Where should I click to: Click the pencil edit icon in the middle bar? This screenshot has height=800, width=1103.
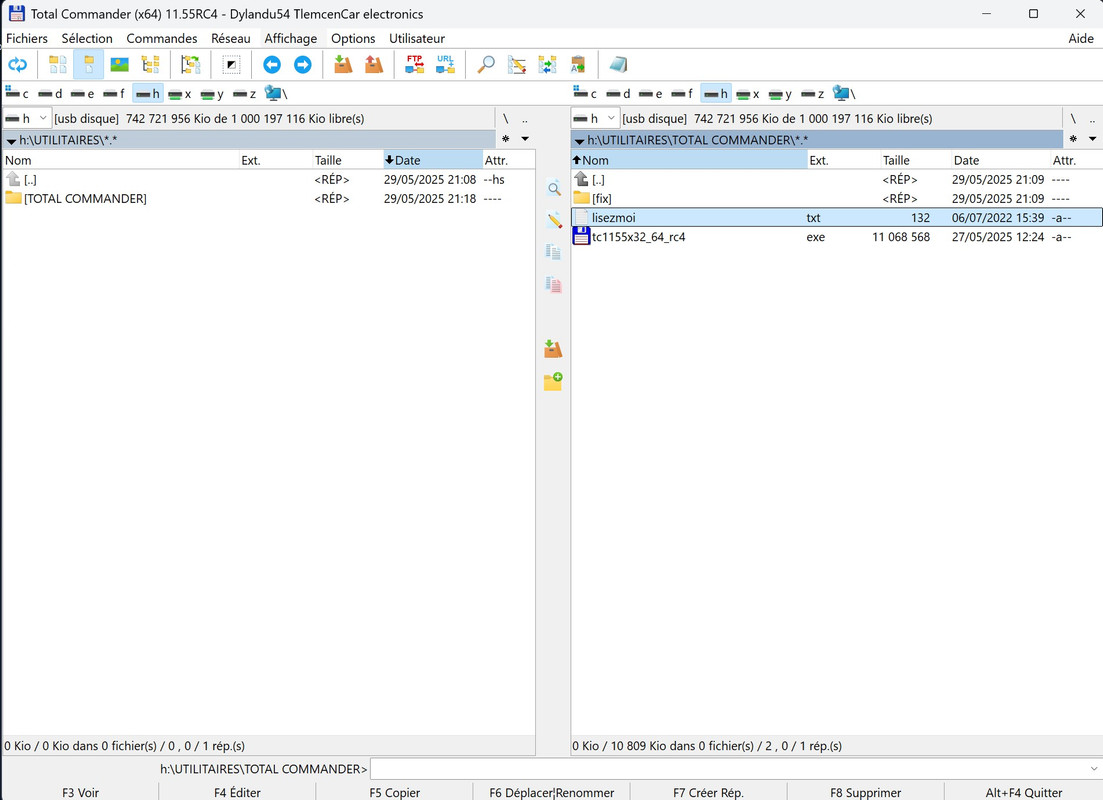(x=554, y=220)
